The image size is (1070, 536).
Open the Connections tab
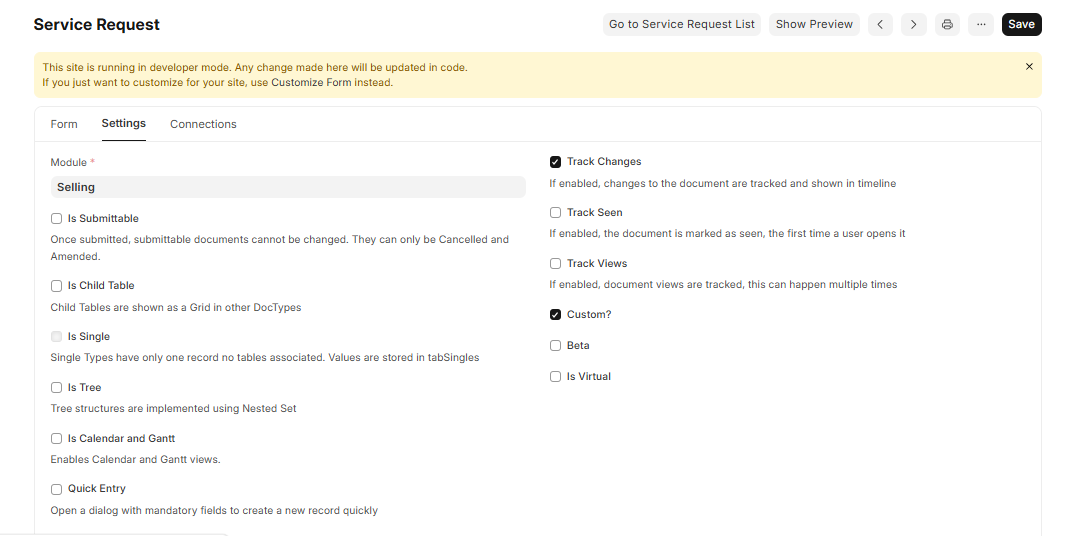point(203,124)
